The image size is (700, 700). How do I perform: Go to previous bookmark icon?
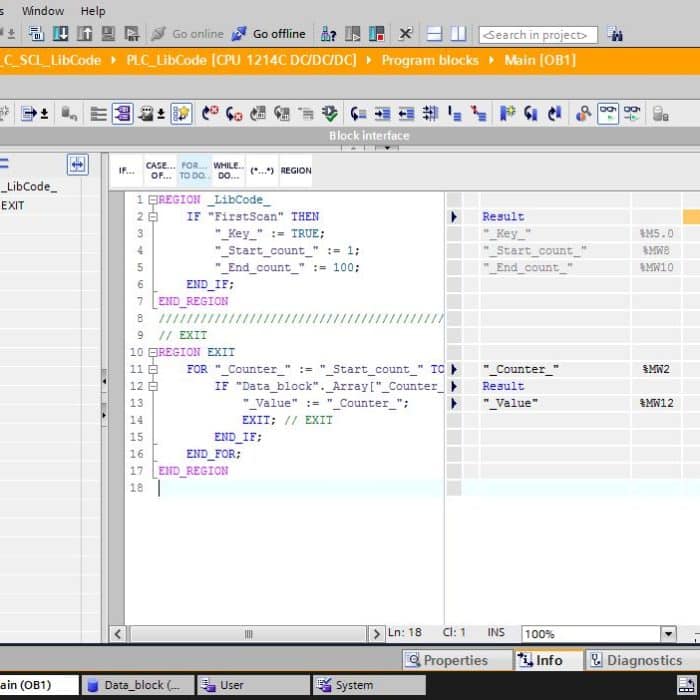(x=554, y=114)
